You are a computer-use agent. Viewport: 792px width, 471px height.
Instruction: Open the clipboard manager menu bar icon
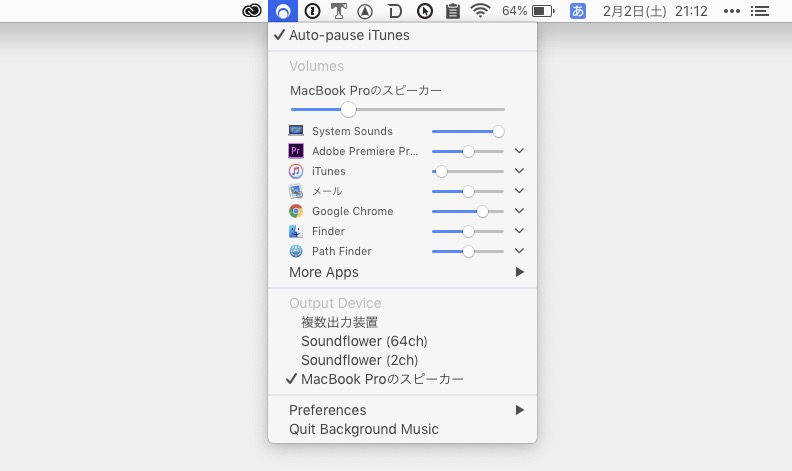point(453,11)
